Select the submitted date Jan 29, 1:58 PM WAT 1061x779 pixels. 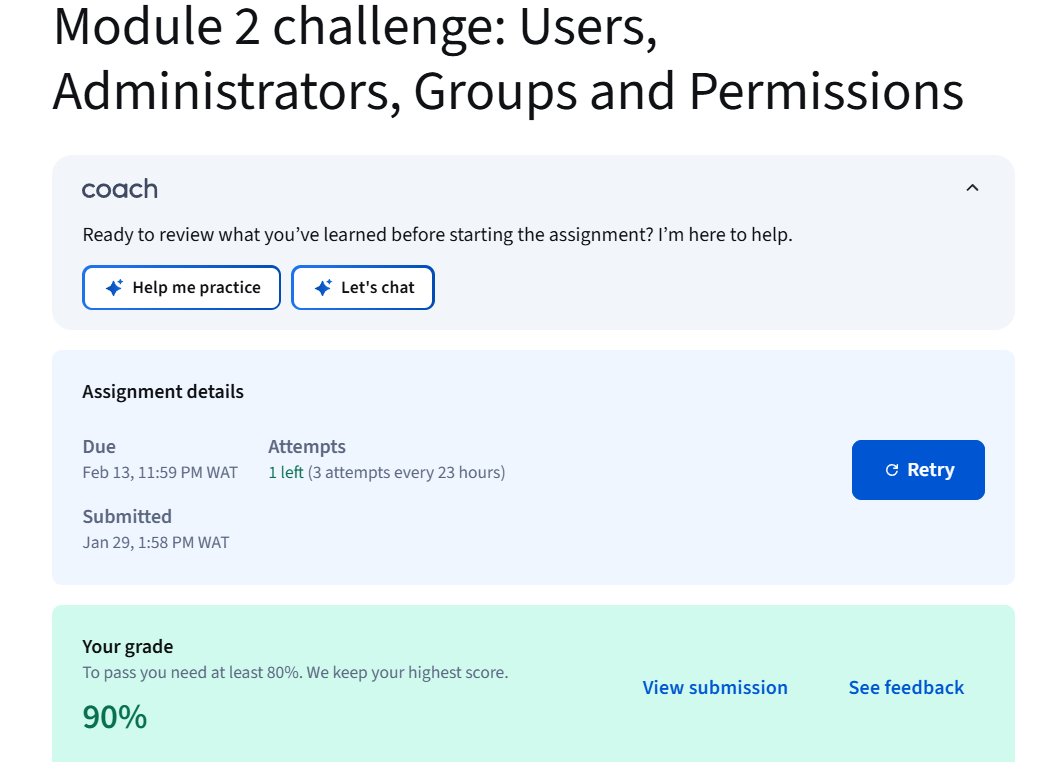click(156, 543)
